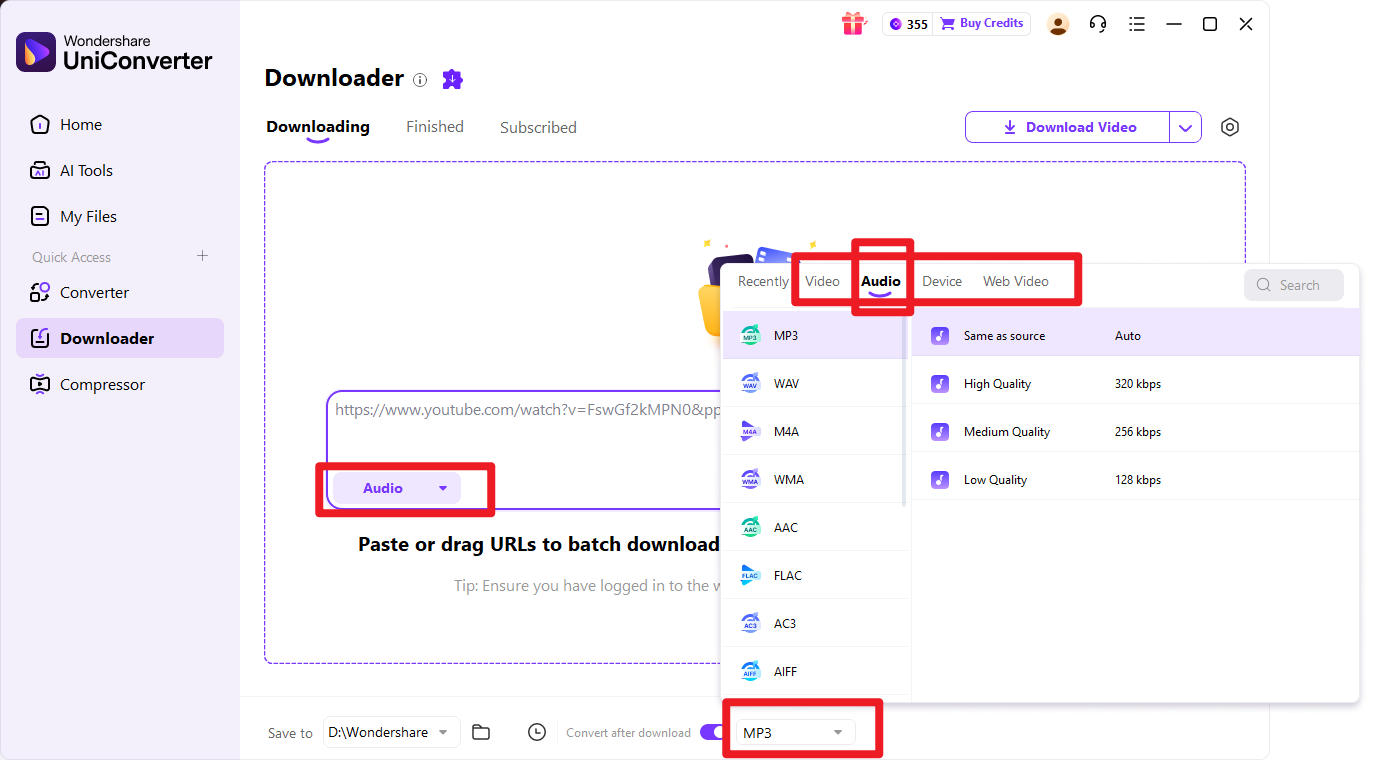Click the Download Video button
This screenshot has height=760, width=1392.
coord(1067,127)
